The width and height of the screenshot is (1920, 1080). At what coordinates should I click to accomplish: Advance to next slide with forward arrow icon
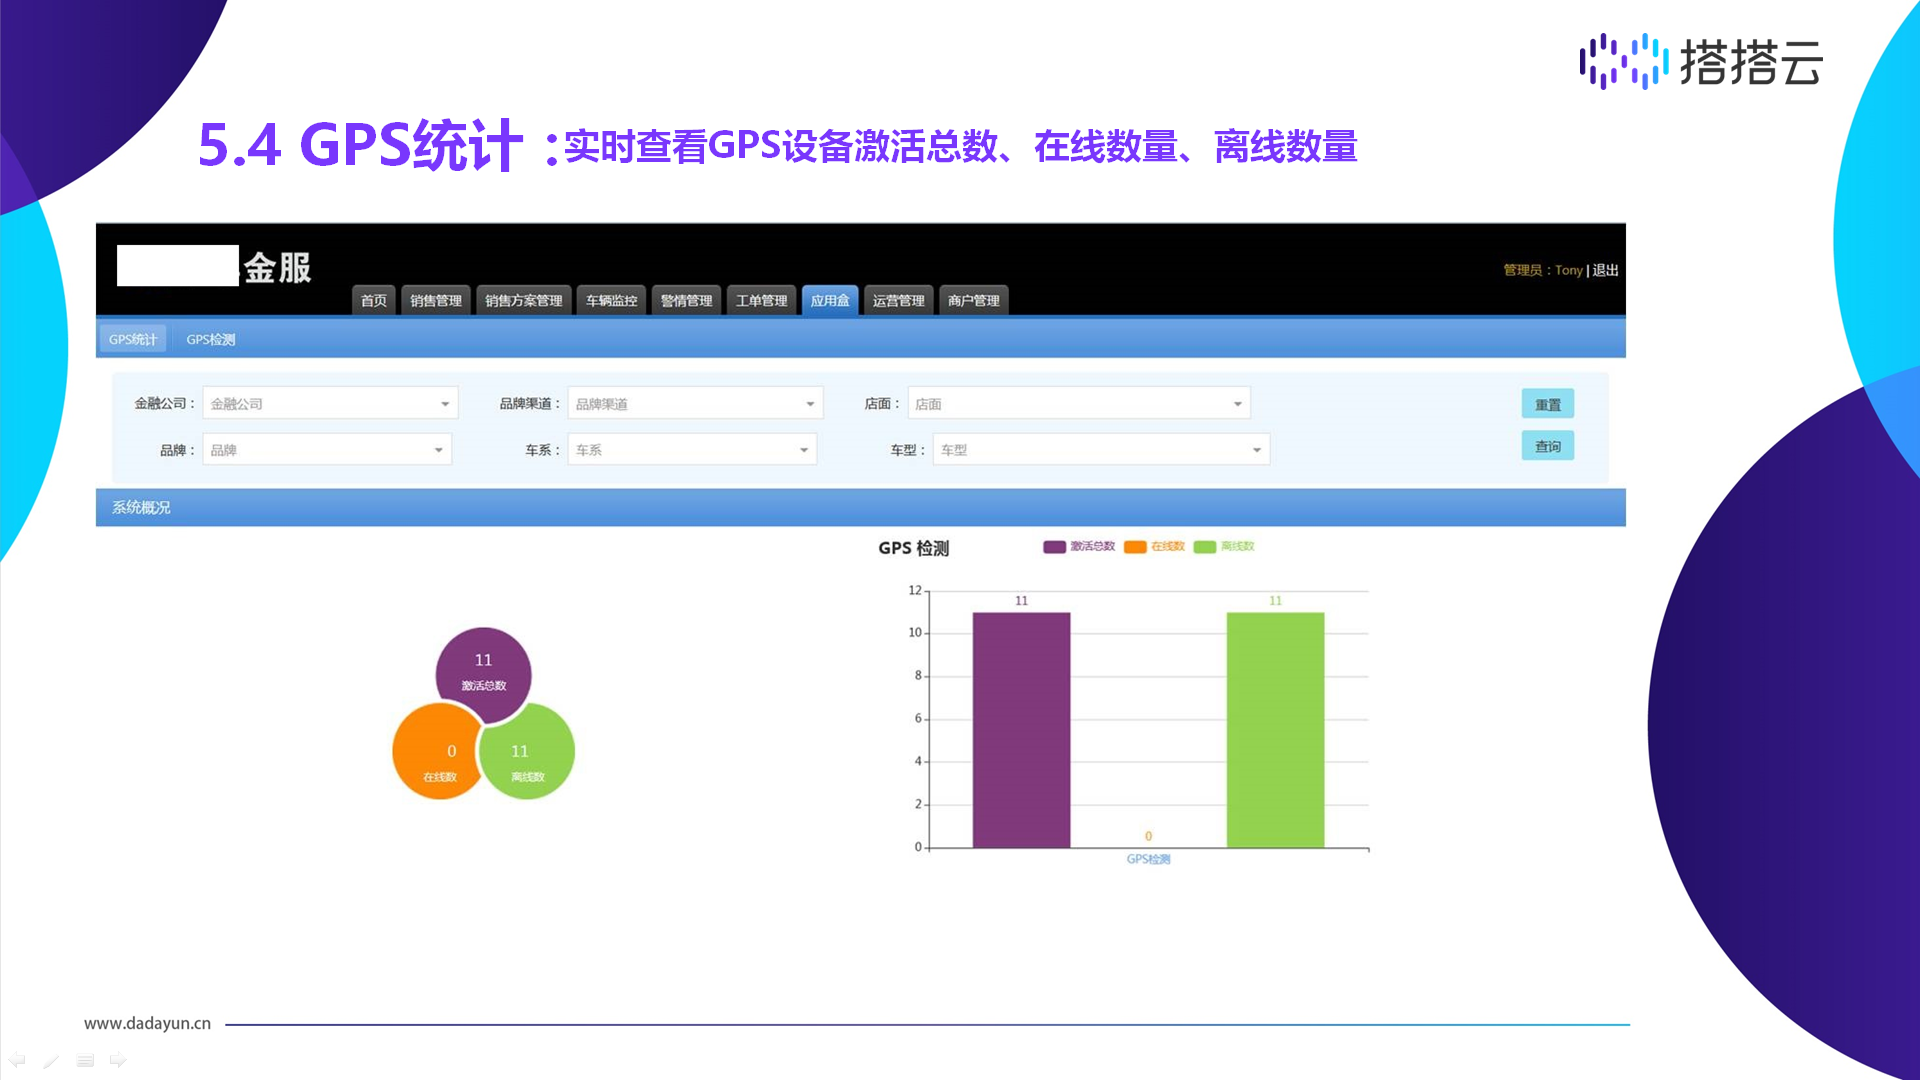click(118, 1060)
